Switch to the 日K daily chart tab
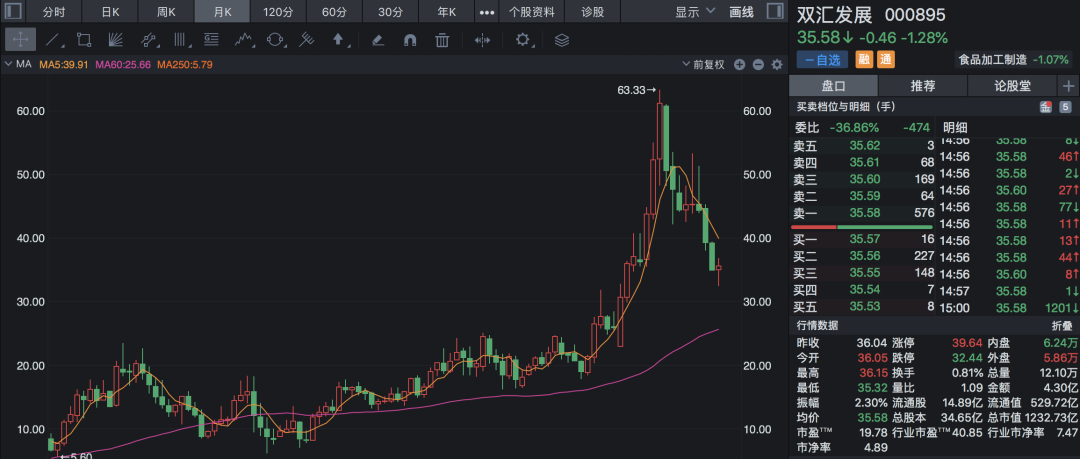 pyautogui.click(x=110, y=12)
